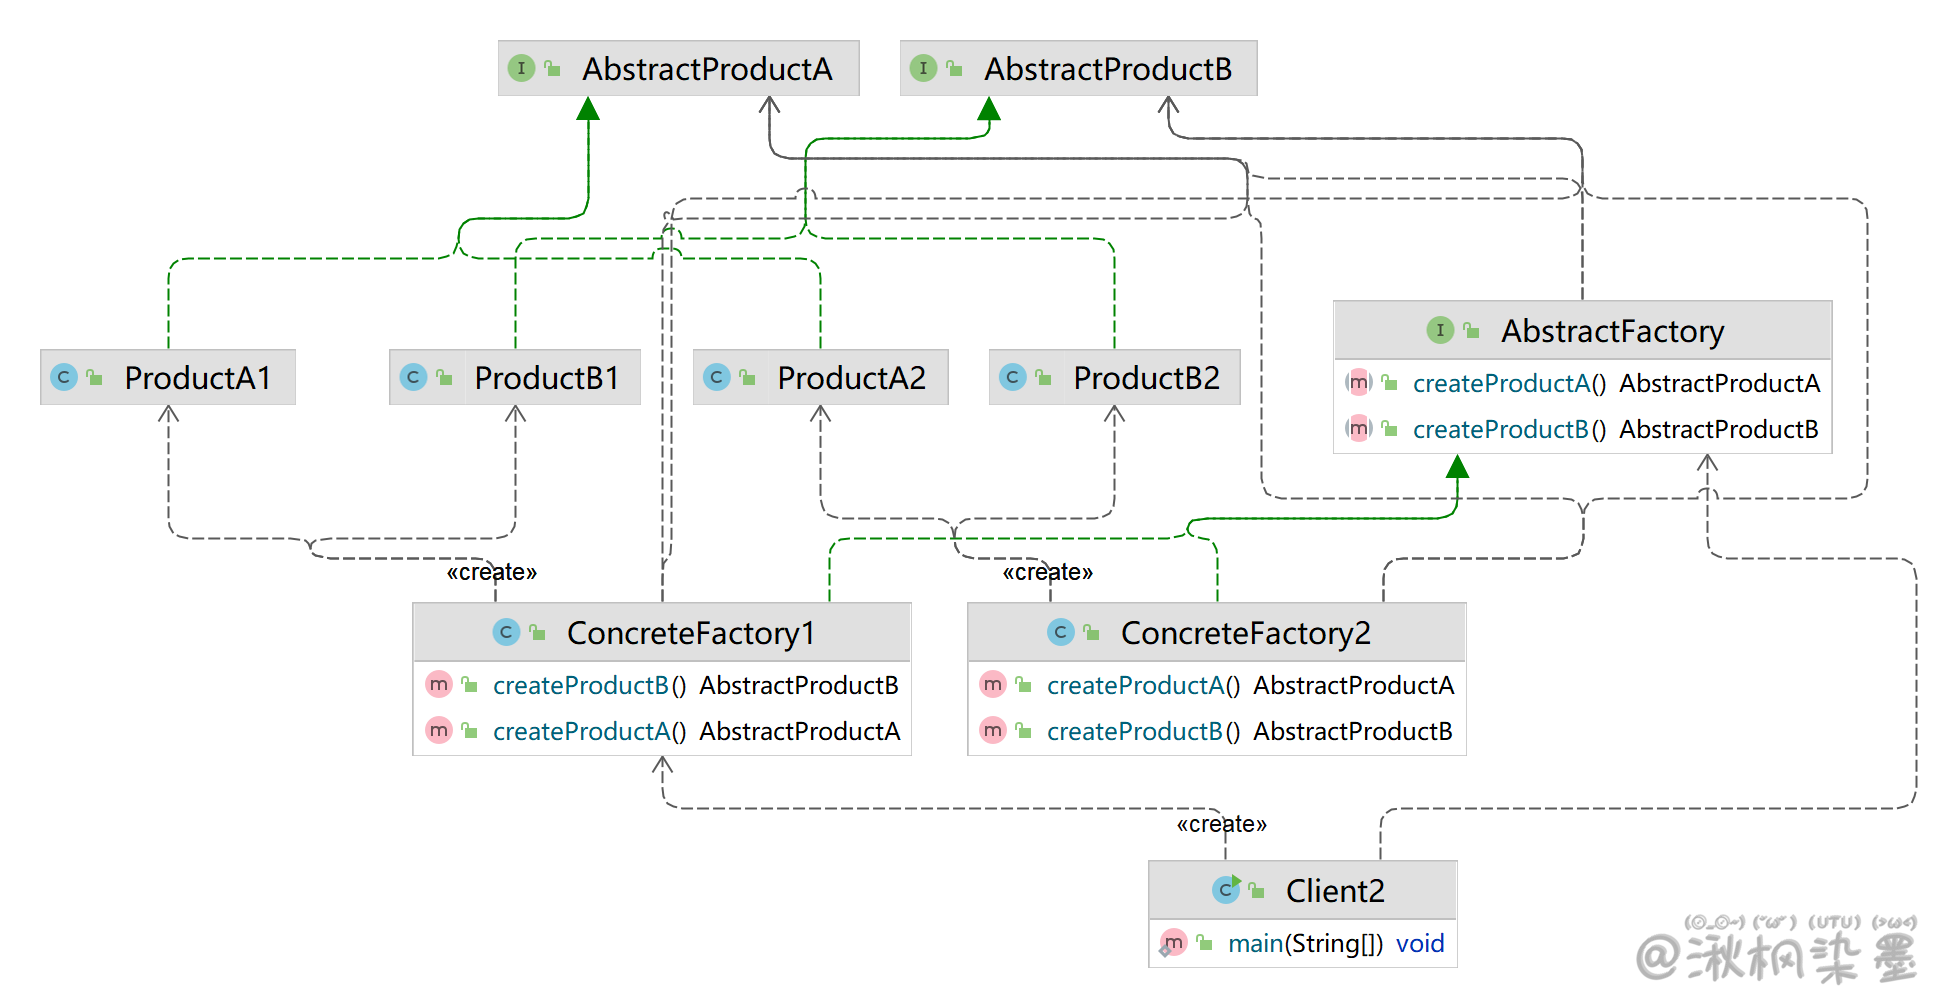Click the interface icon beside AbstractProductB

[923, 68]
